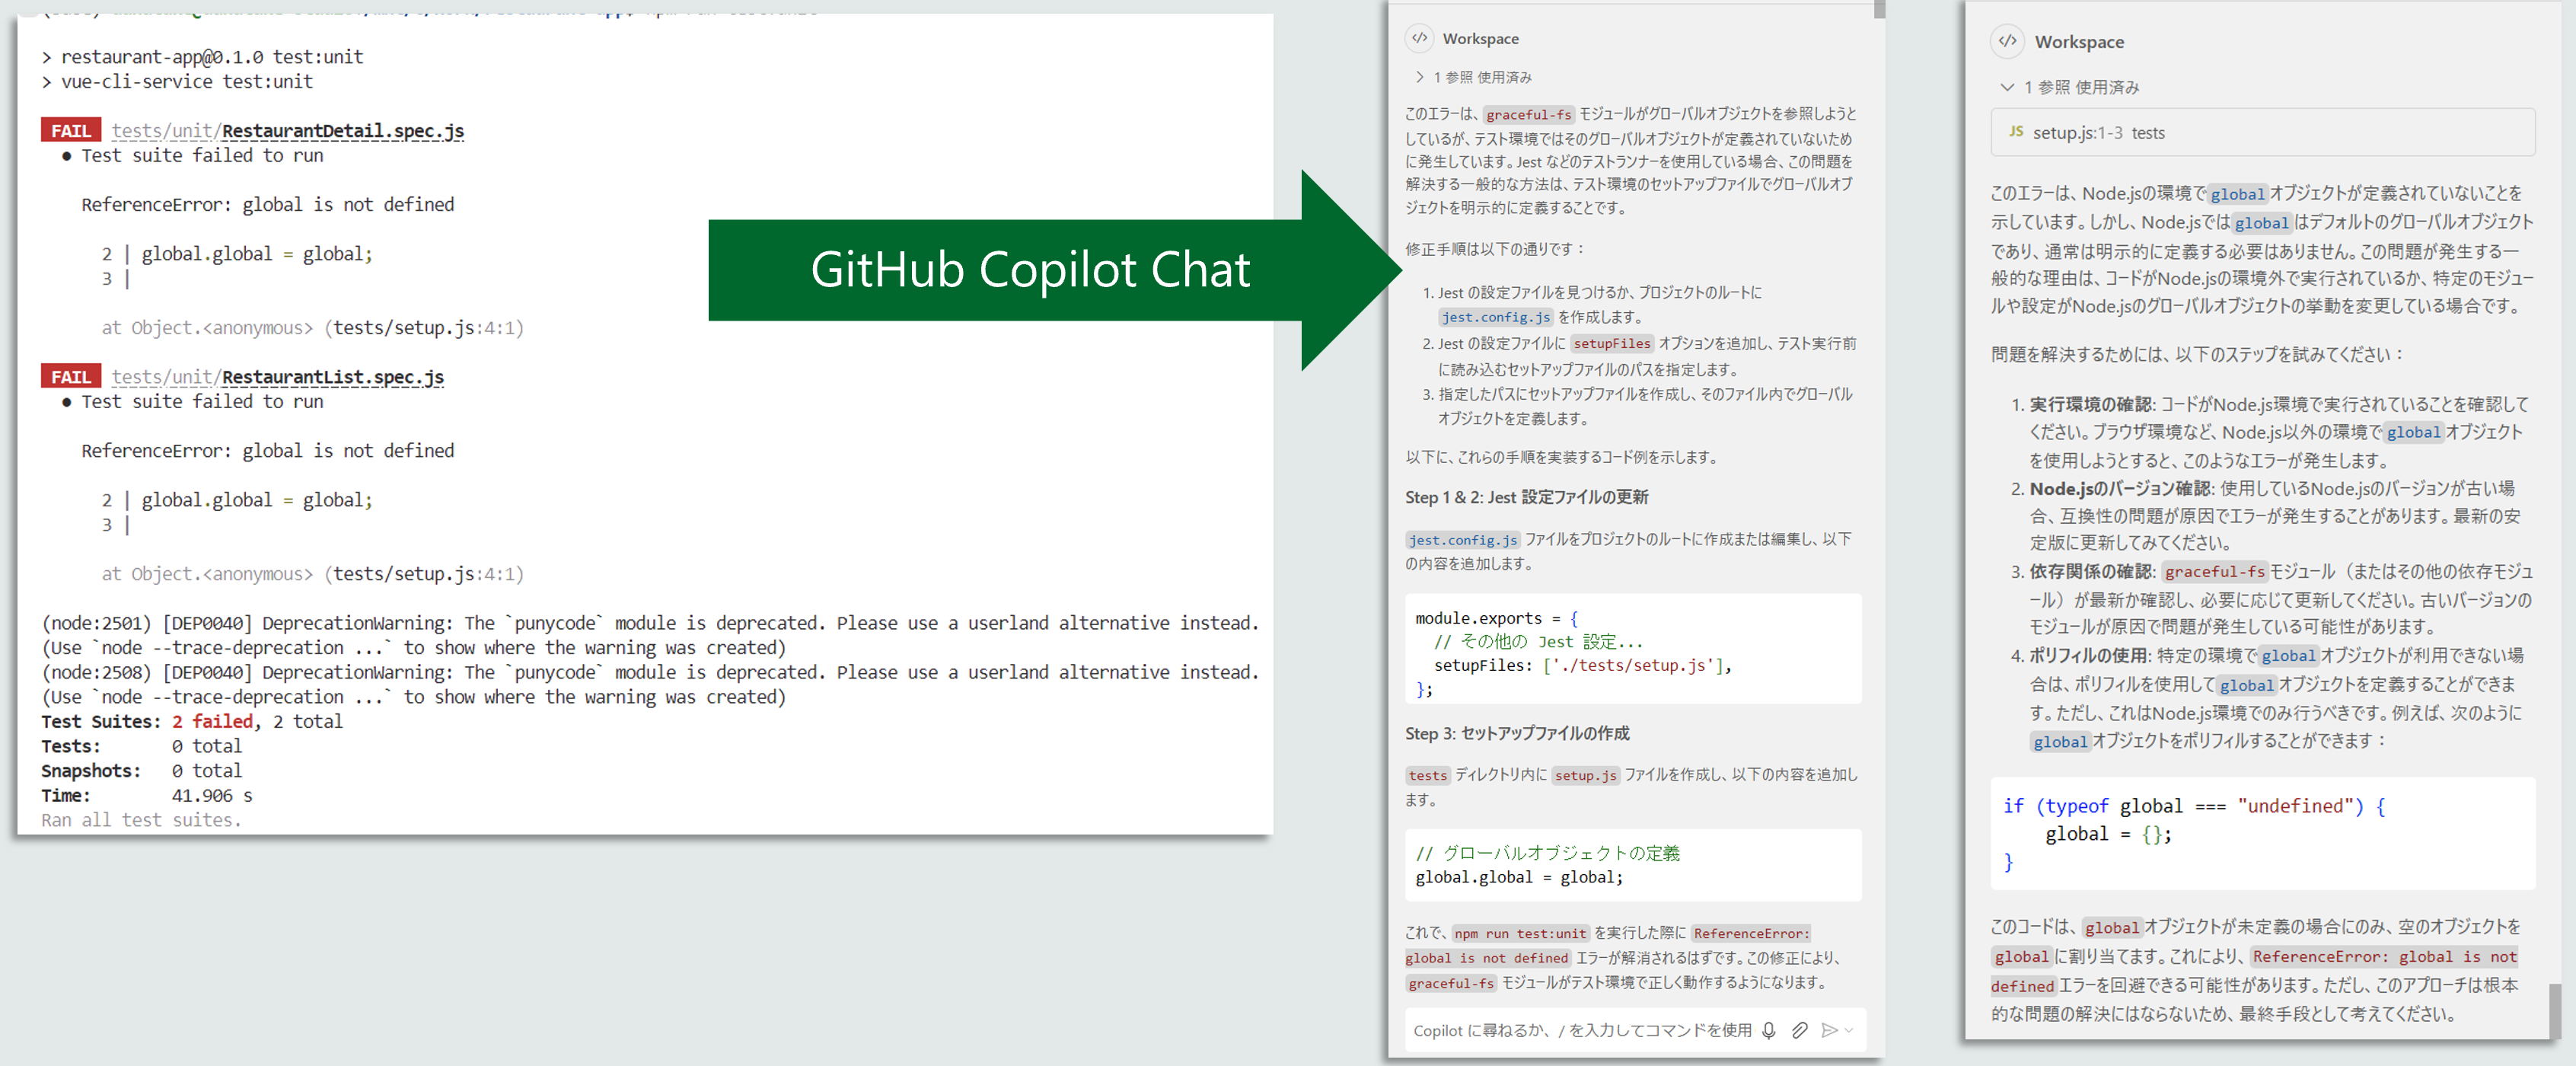Click the '41.906 s' time value

click(212, 795)
